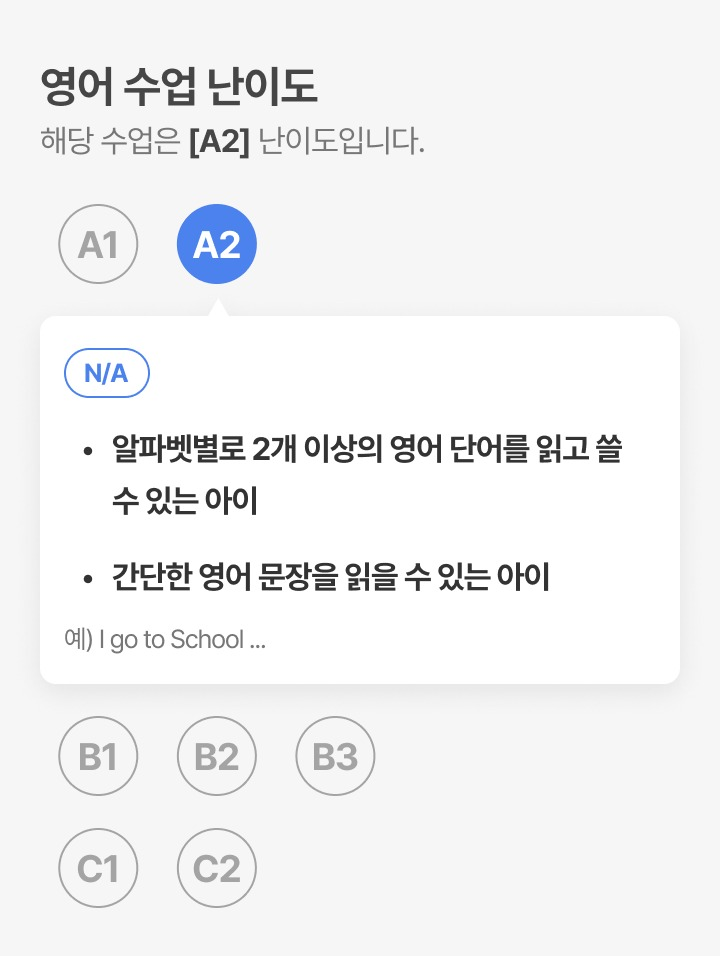Screen dimensions: 720x956
Task: Click the heading "영어 수업 난이도"
Action: click(x=179, y=88)
